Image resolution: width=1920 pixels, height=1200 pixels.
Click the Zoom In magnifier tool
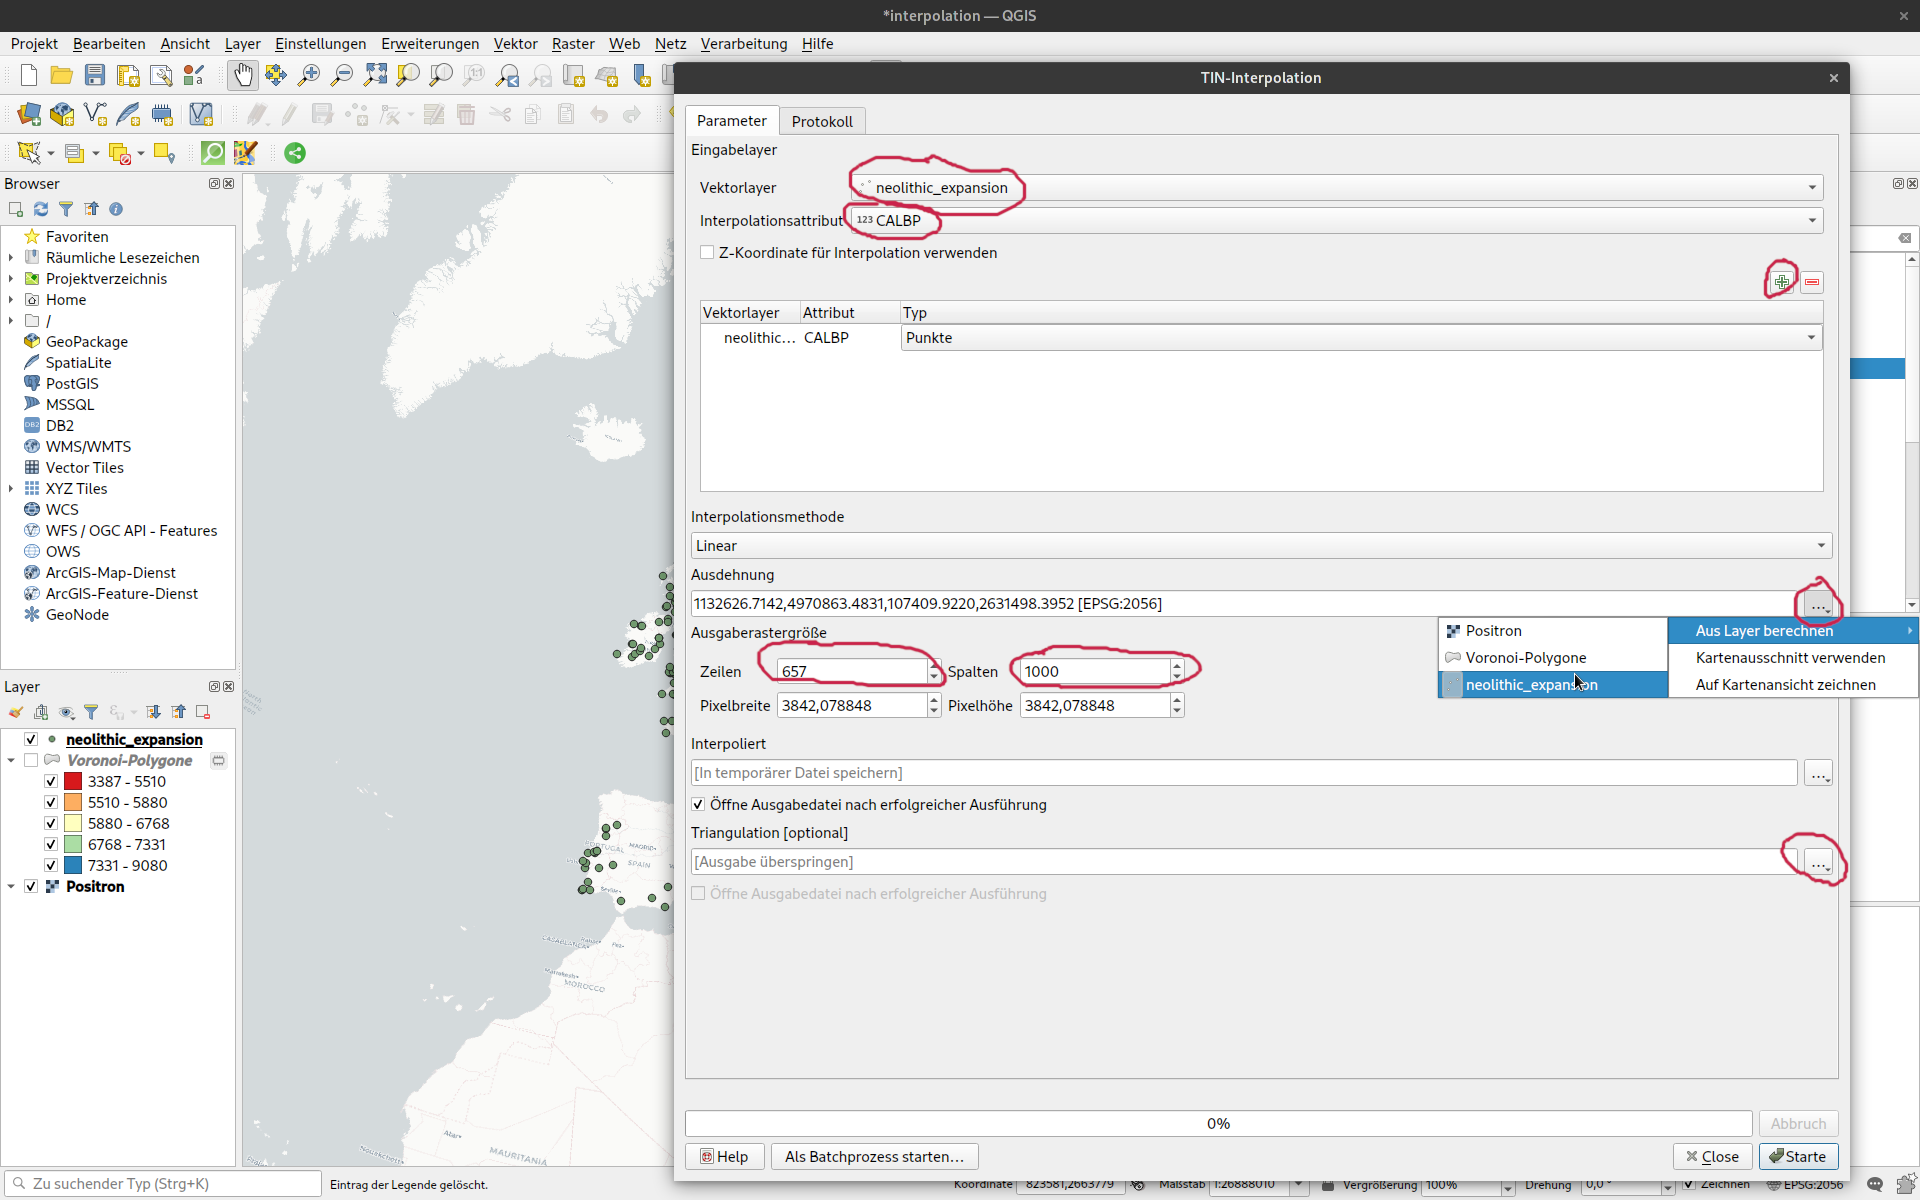click(x=309, y=75)
